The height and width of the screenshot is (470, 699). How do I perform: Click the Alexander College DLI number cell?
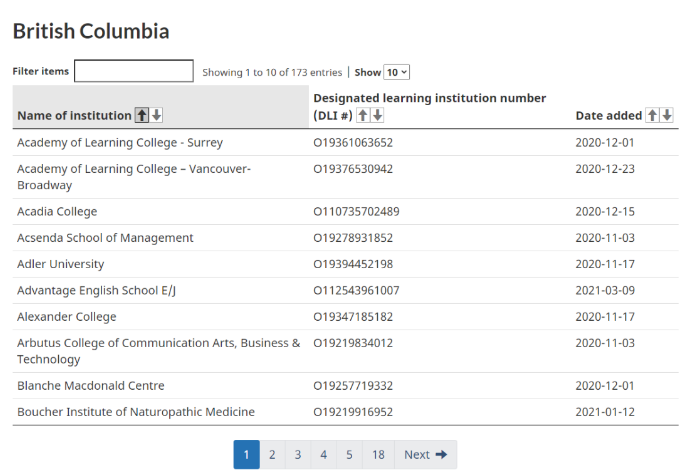tap(353, 317)
